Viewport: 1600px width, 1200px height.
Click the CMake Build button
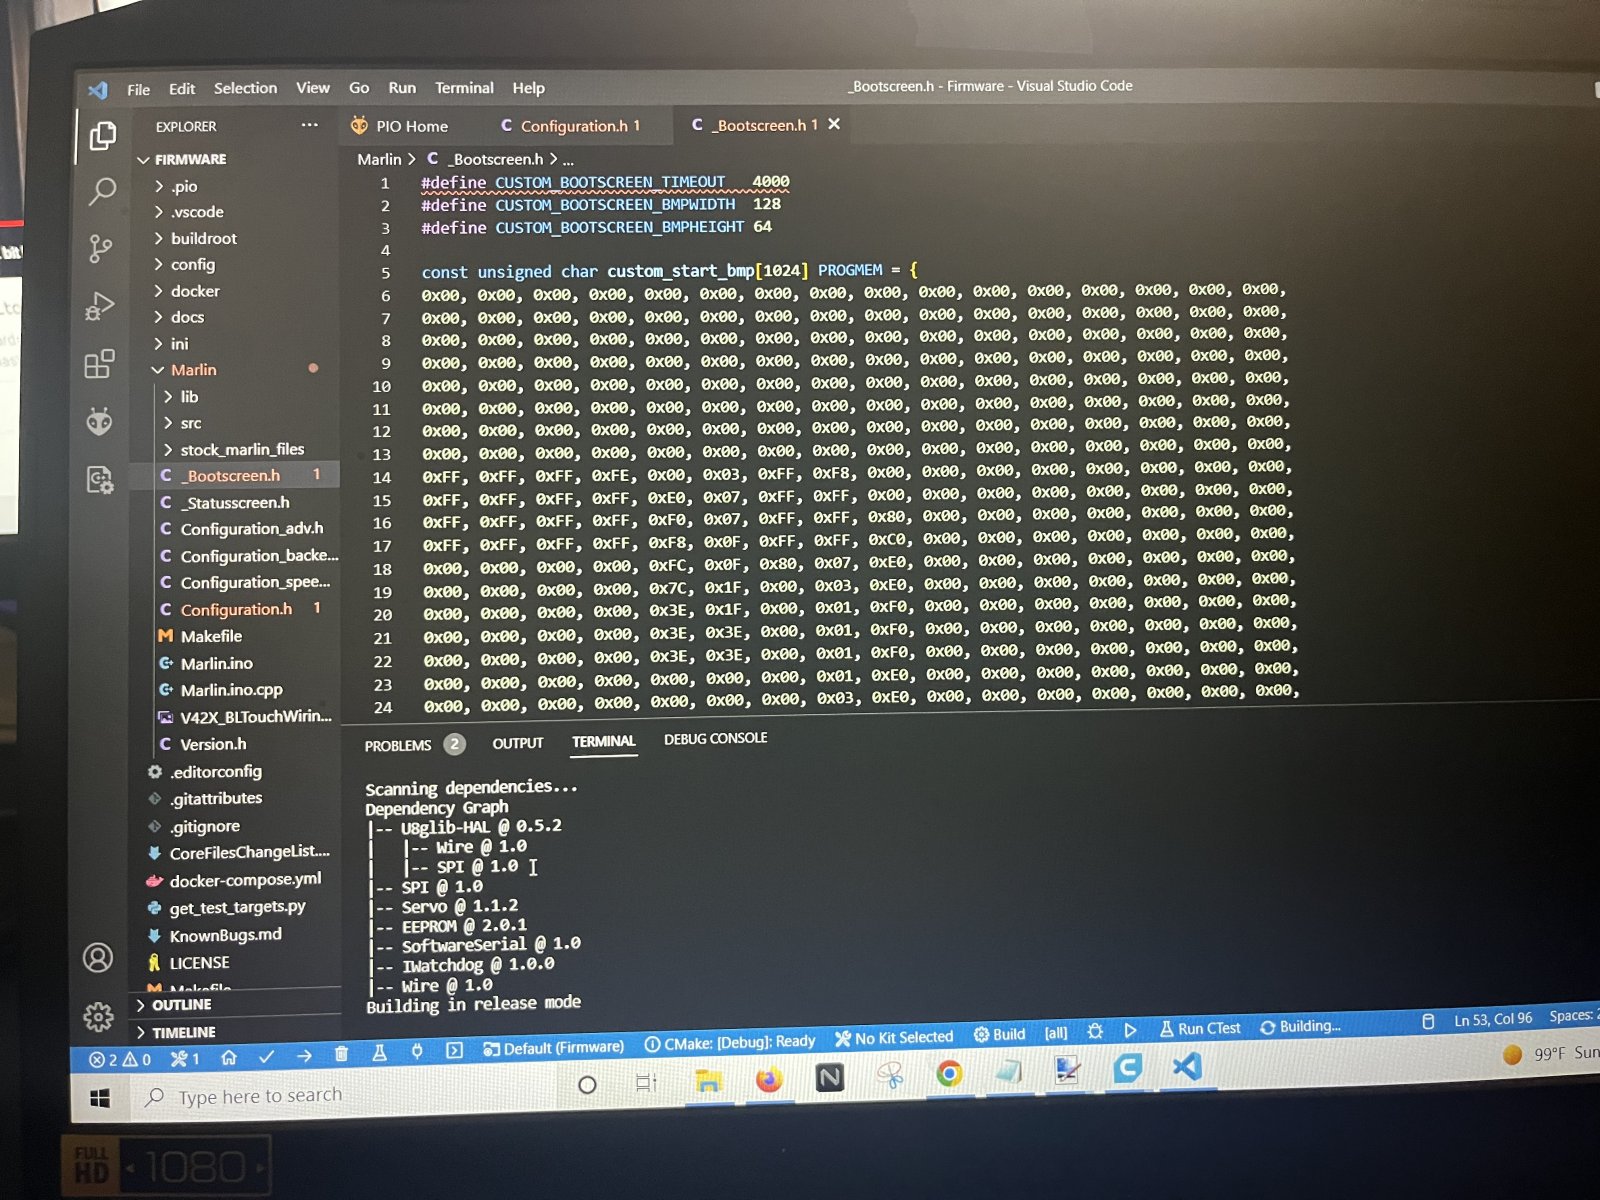999,1034
